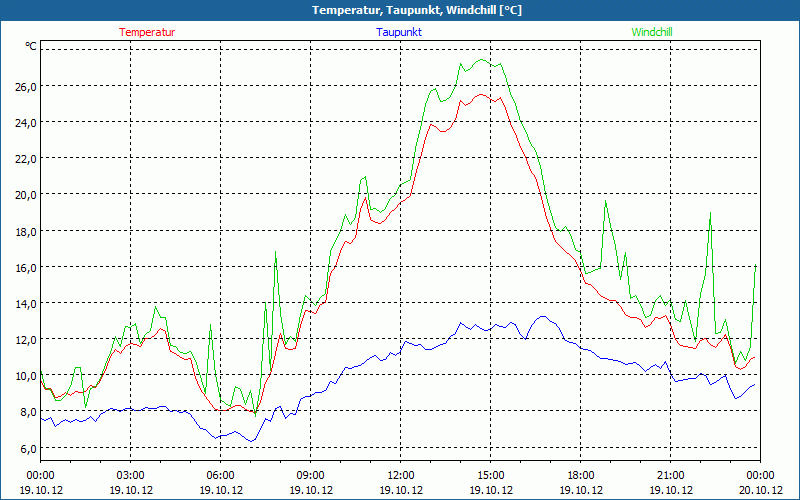Click the green Windchill spike near 19:00
800x500 pixels.
pos(606,201)
